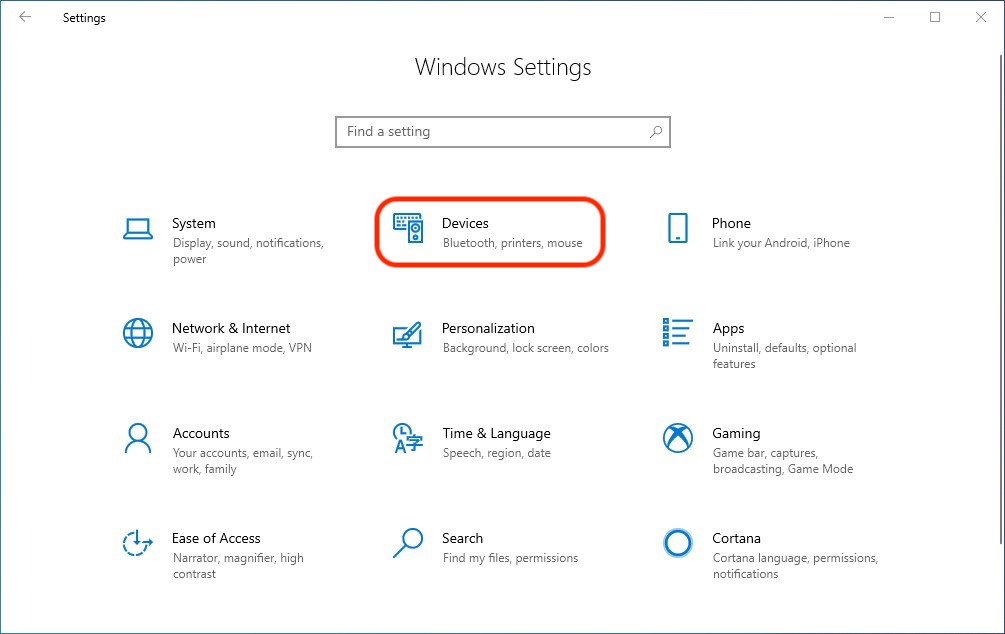
Task: Select the Ease of Access icon
Action: pyautogui.click(x=137, y=543)
